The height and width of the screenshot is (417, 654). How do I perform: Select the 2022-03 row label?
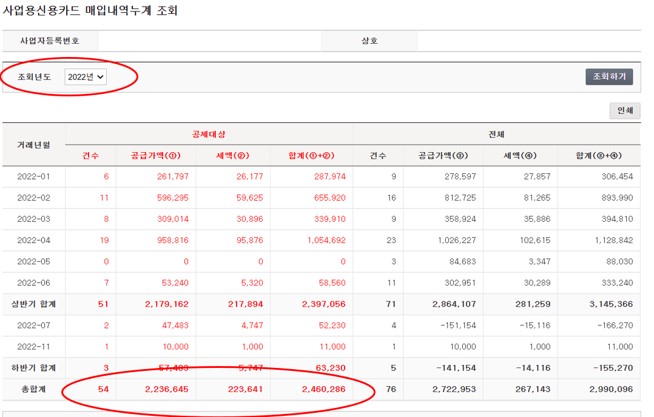point(33,219)
